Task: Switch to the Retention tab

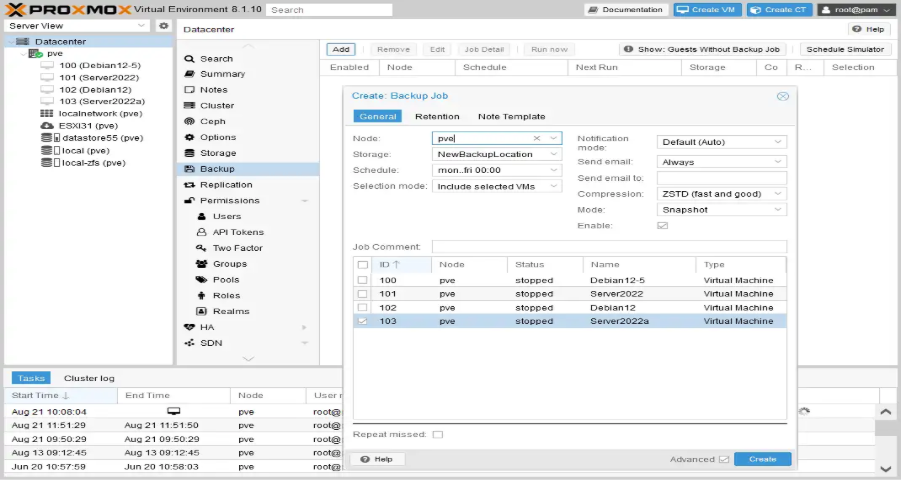Action: [437, 117]
